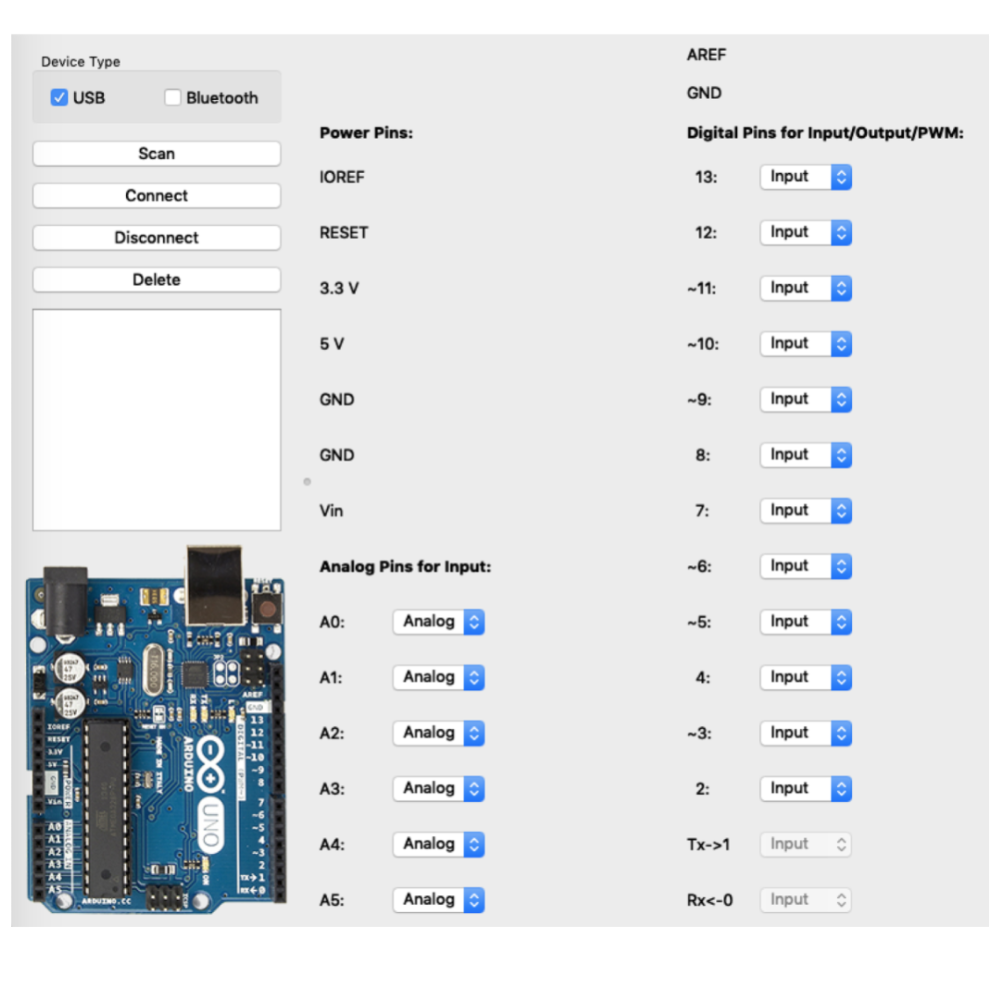
Task: Enable the USB device type checkbox
Action: point(60,98)
